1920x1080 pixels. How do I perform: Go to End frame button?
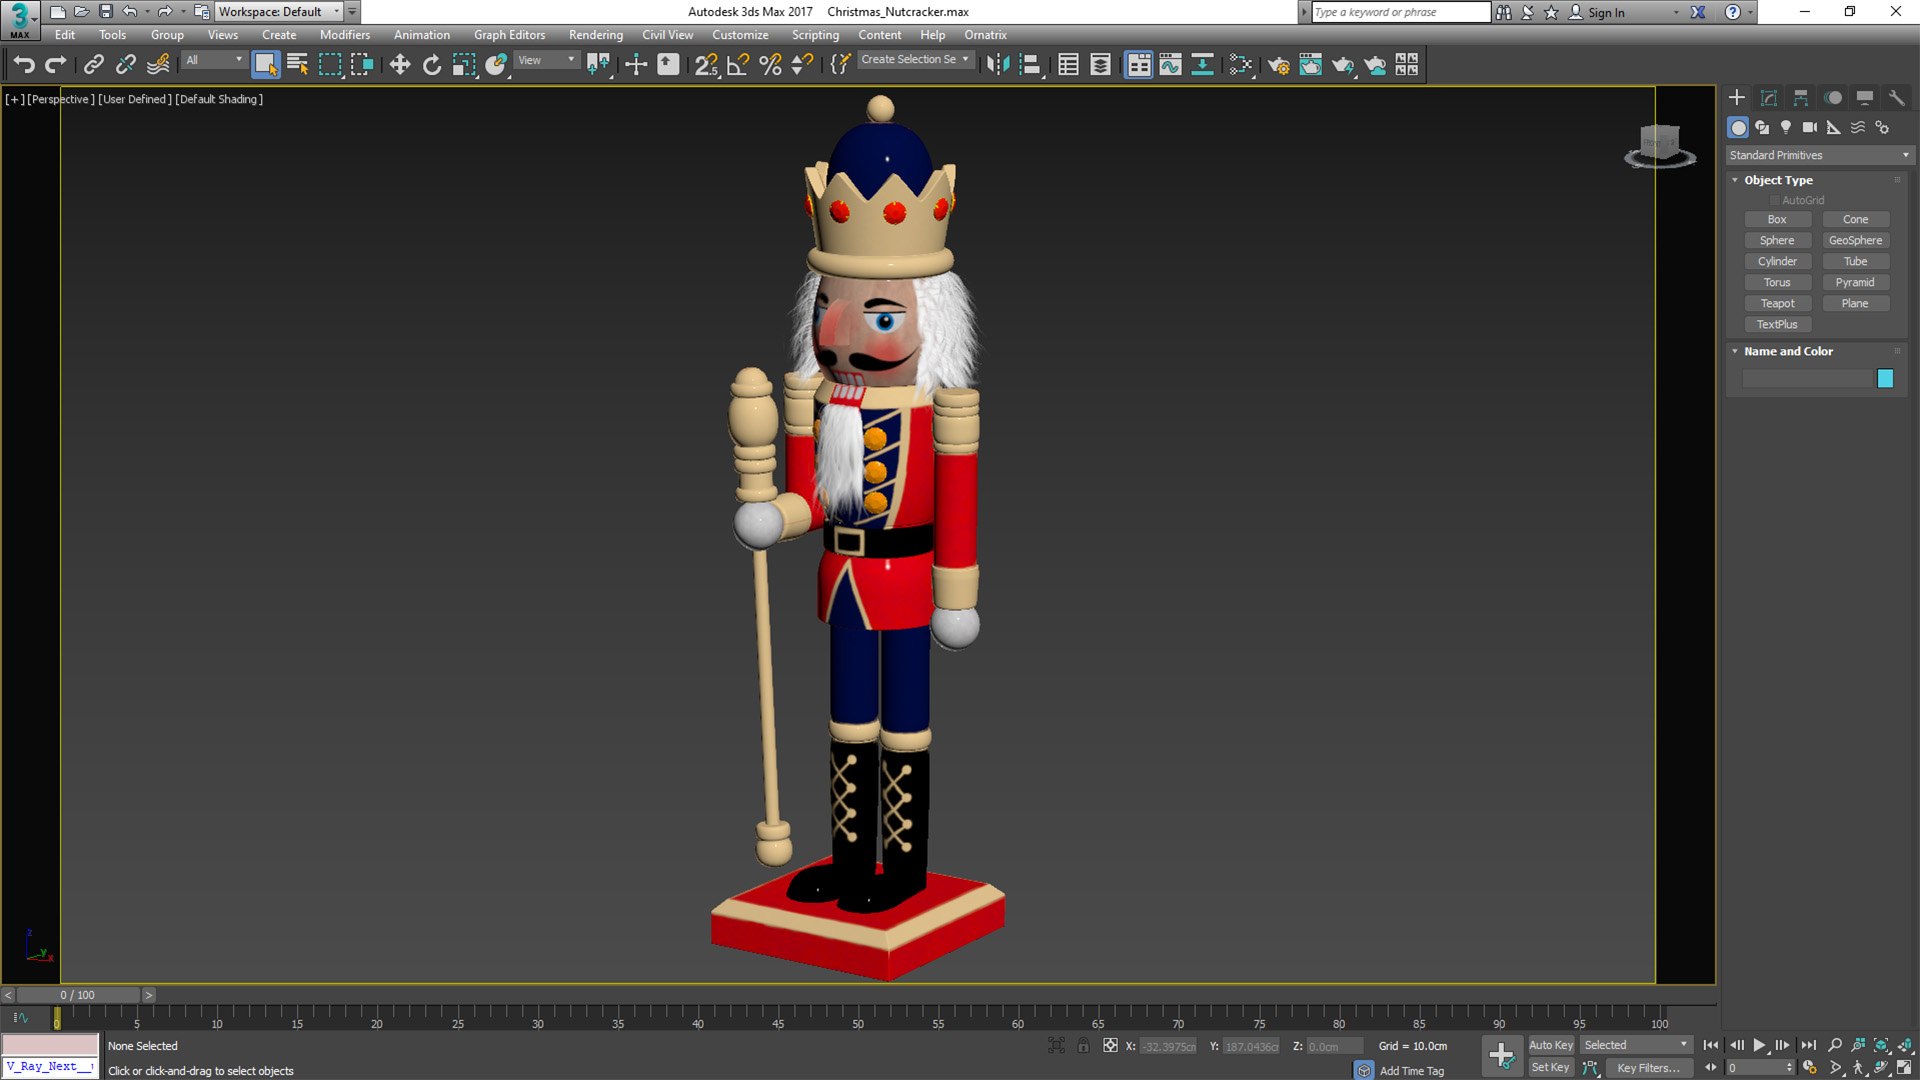click(x=1808, y=1045)
